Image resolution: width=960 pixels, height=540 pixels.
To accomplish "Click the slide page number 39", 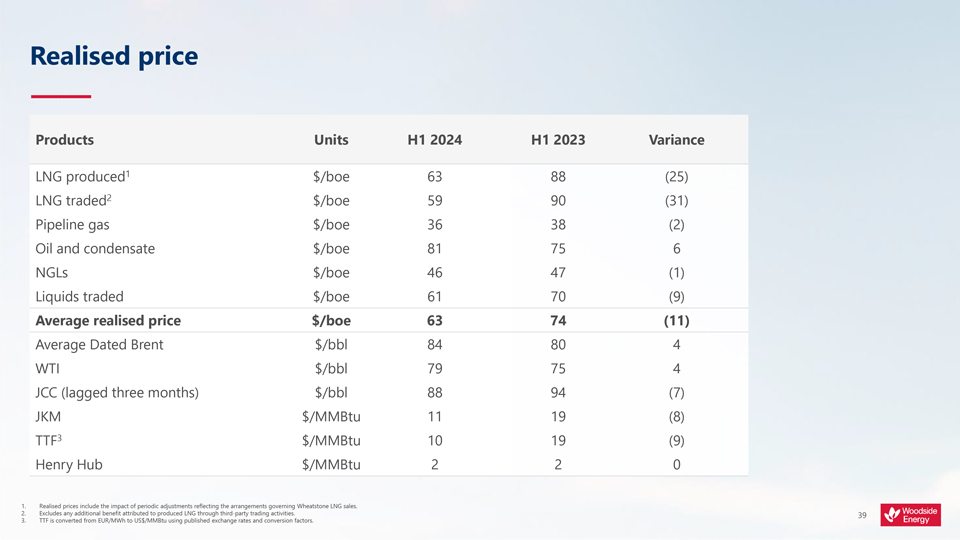I will 862,515.
